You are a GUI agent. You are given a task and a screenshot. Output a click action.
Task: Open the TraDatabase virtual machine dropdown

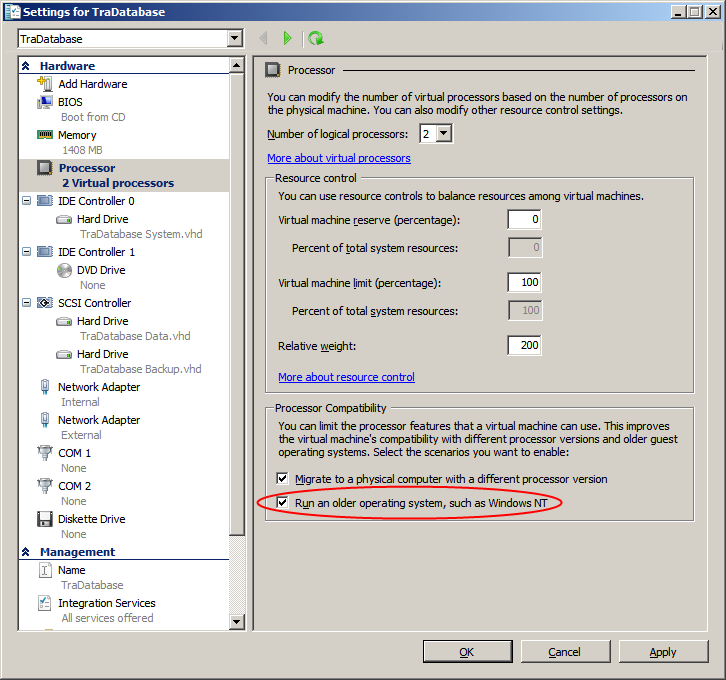click(235, 39)
